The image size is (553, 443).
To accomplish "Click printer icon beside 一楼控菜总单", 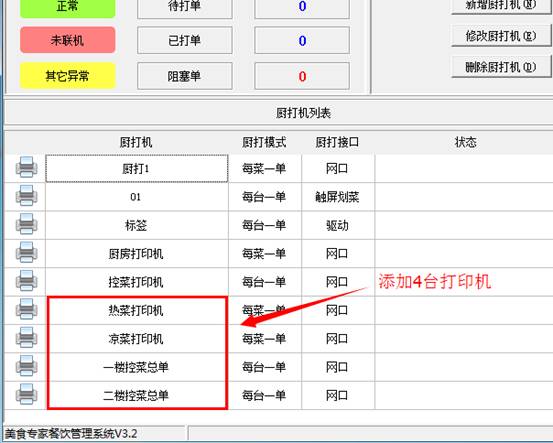I will (26, 366).
